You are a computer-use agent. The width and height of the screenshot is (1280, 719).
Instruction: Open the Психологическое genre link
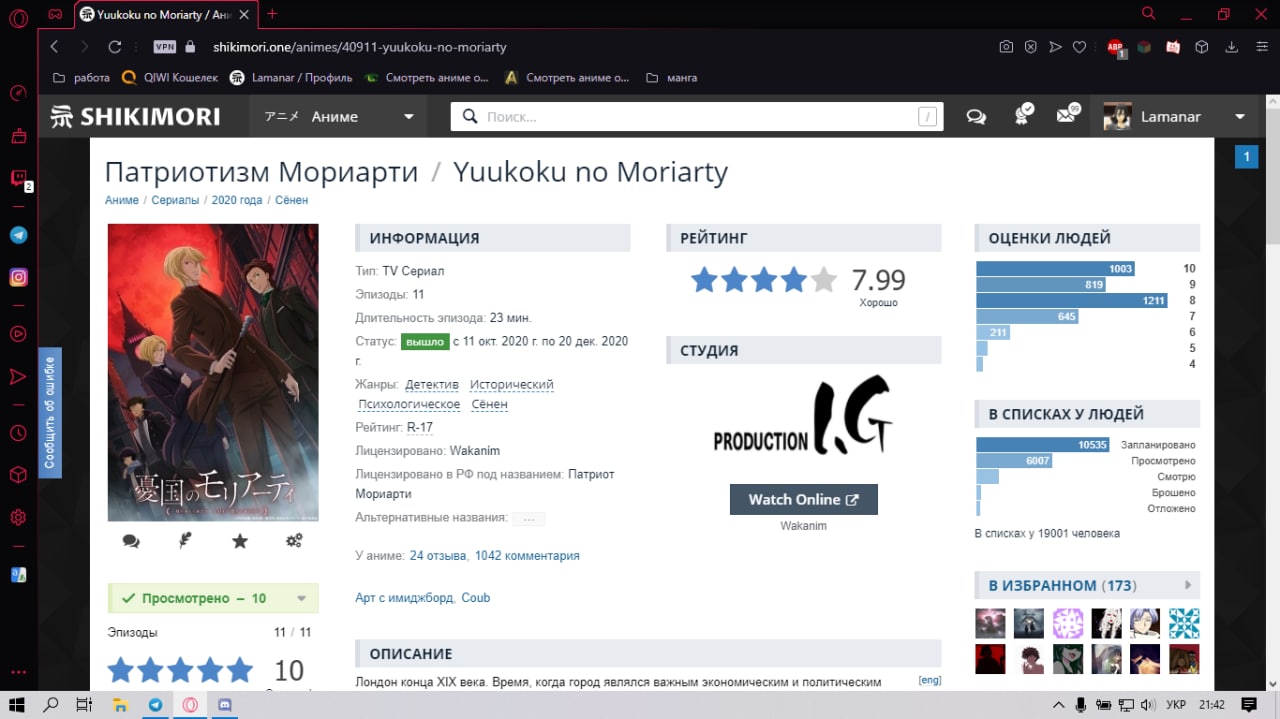(x=409, y=404)
